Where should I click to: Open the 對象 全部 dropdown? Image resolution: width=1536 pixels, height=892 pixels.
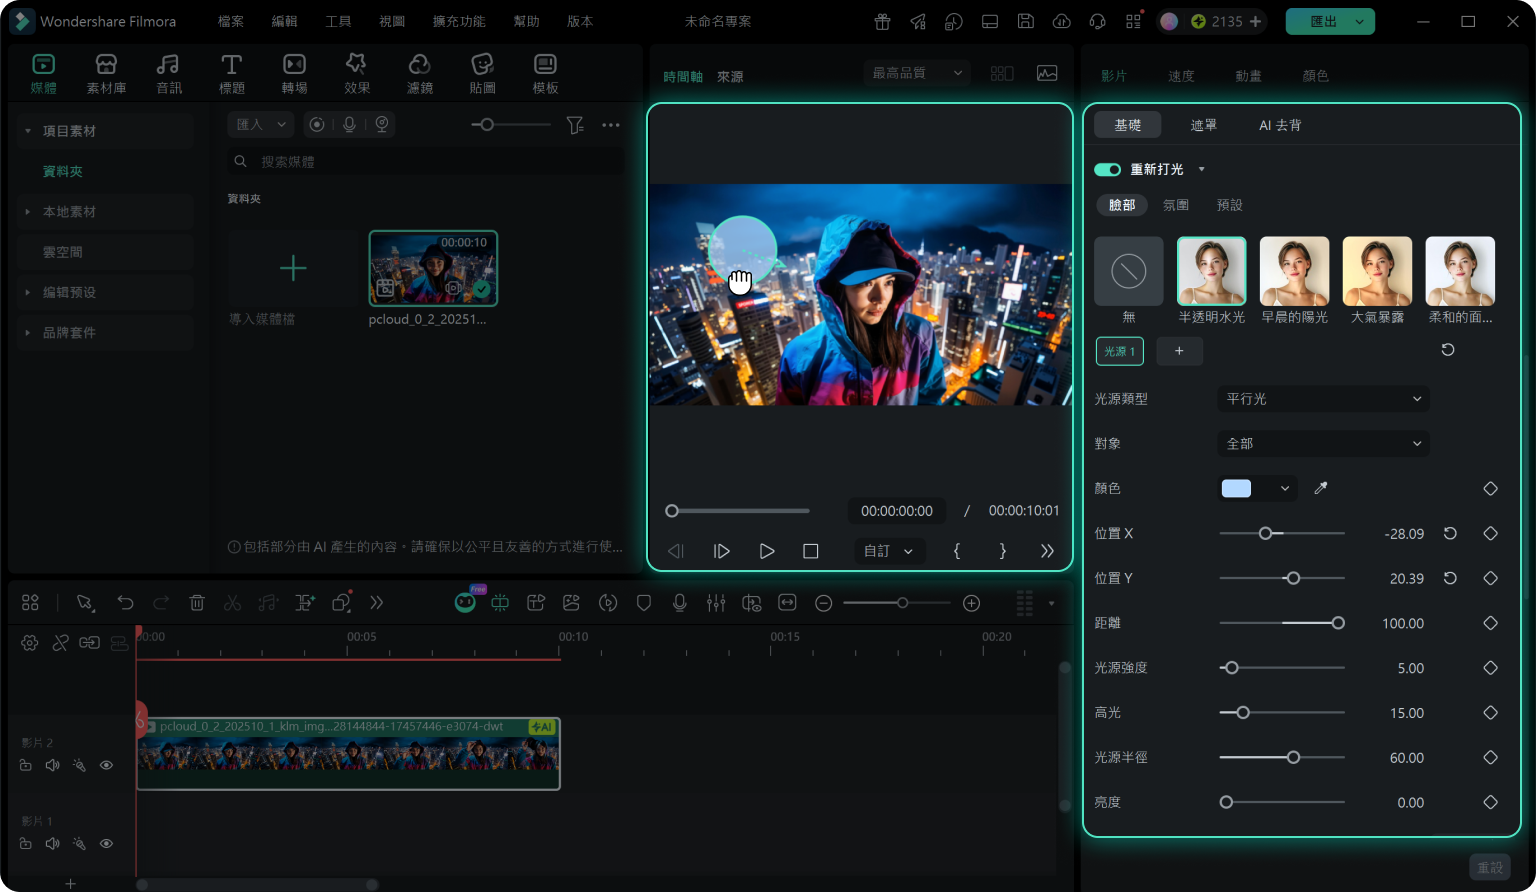click(x=1323, y=444)
